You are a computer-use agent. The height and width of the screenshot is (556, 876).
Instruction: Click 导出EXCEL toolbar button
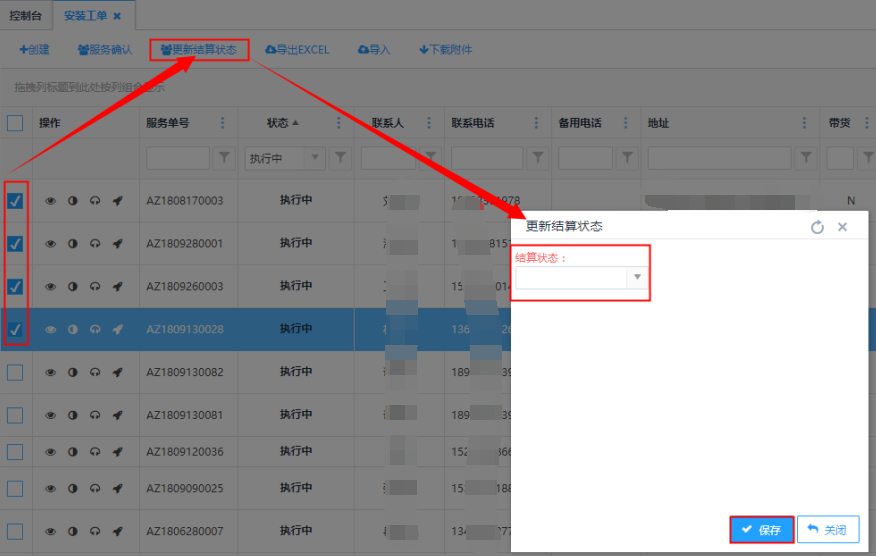(x=297, y=49)
